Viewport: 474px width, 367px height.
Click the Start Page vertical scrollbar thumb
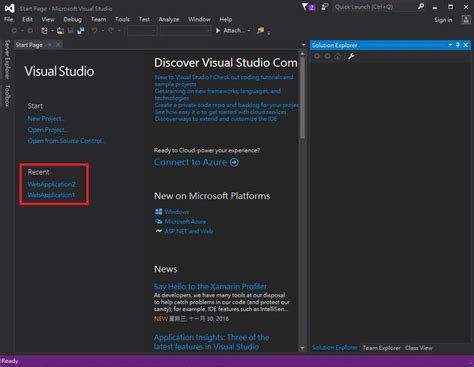coord(302,98)
